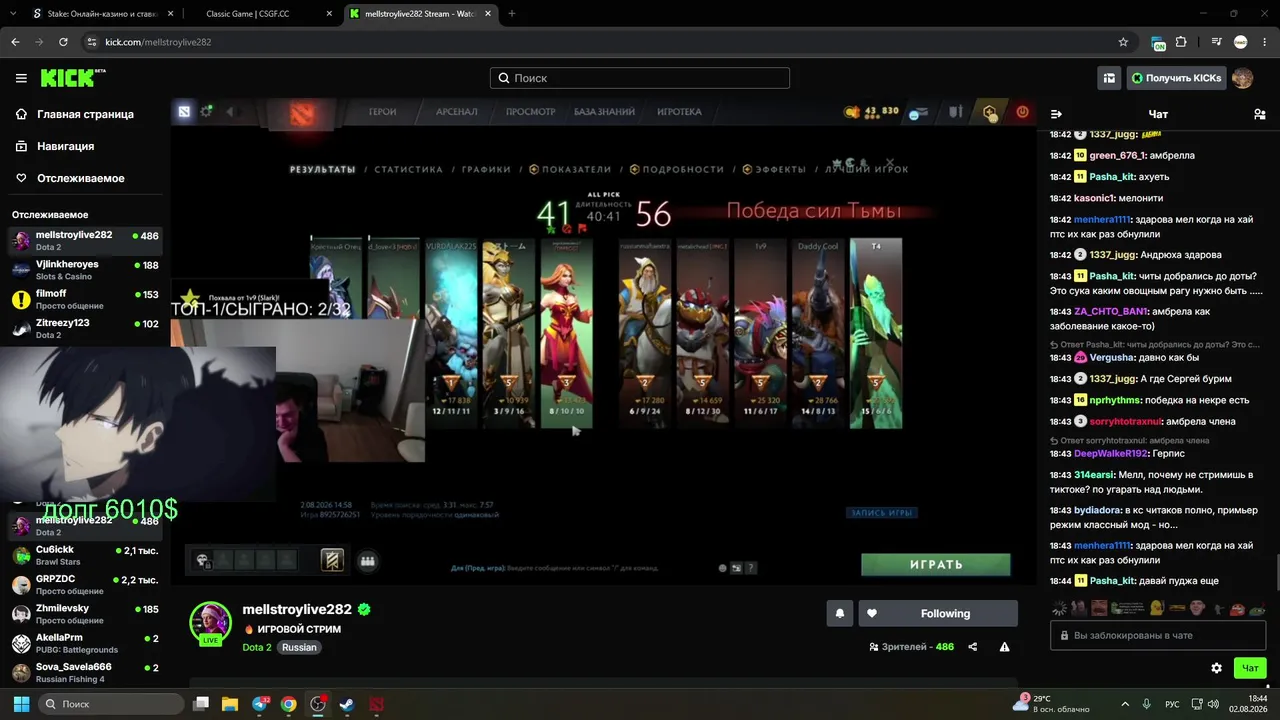
Task: Click the Russian language tag
Action: click(x=299, y=647)
